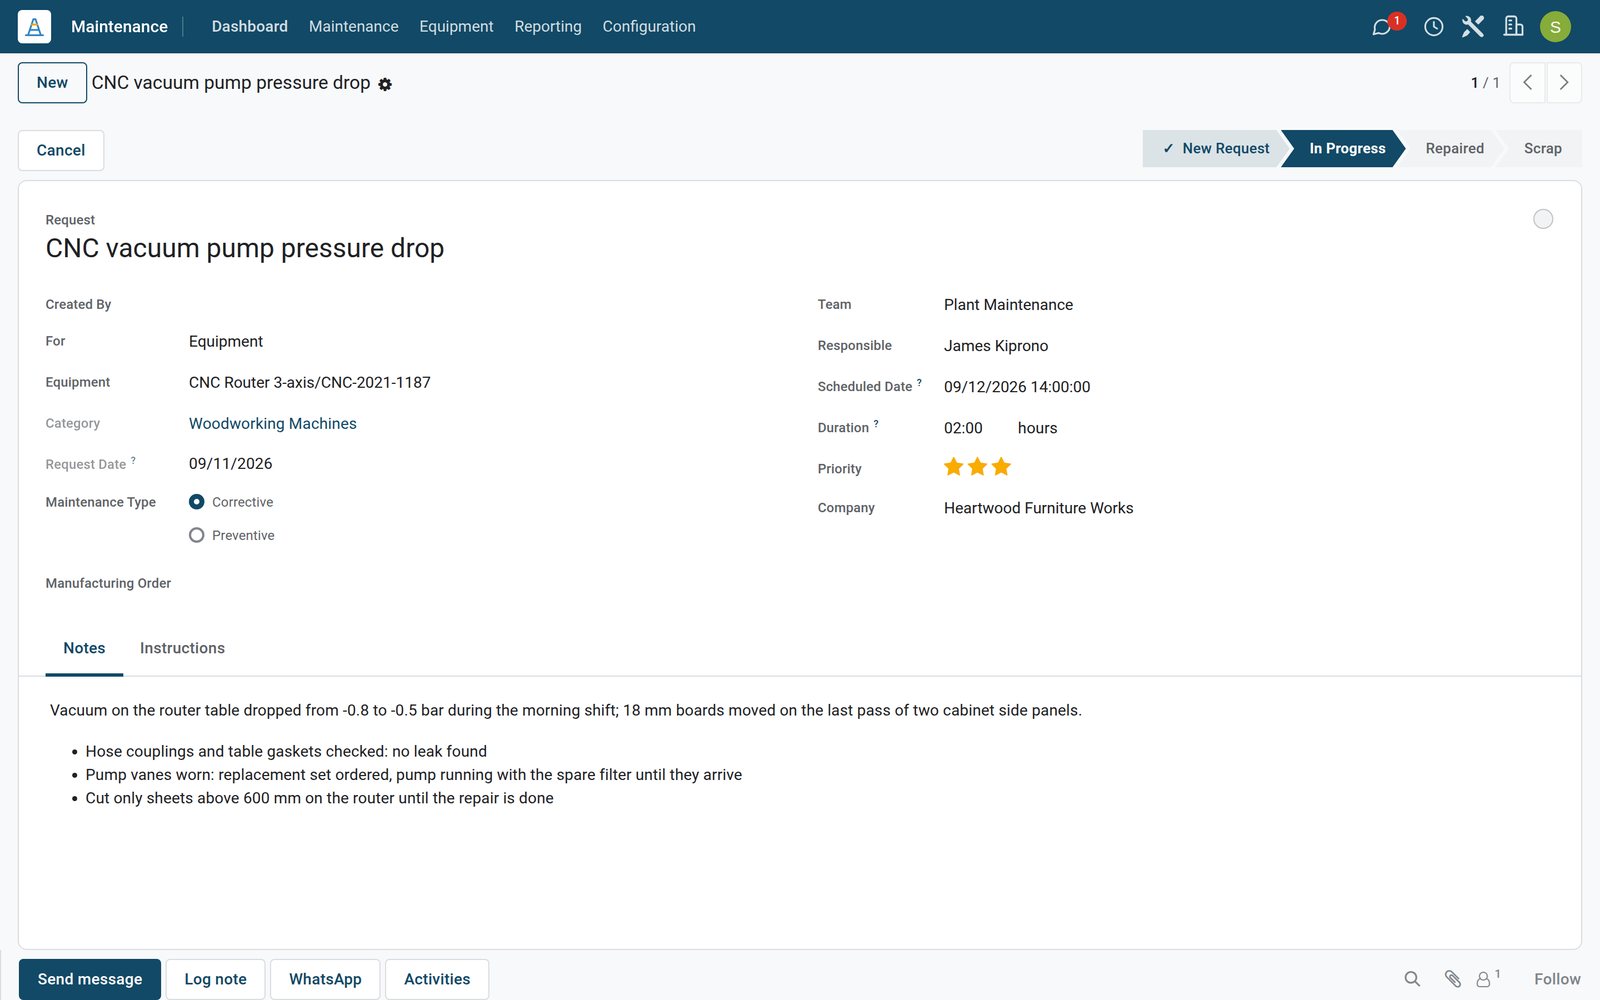Open the user avatar menu
1600x1000 pixels.
[1555, 27]
